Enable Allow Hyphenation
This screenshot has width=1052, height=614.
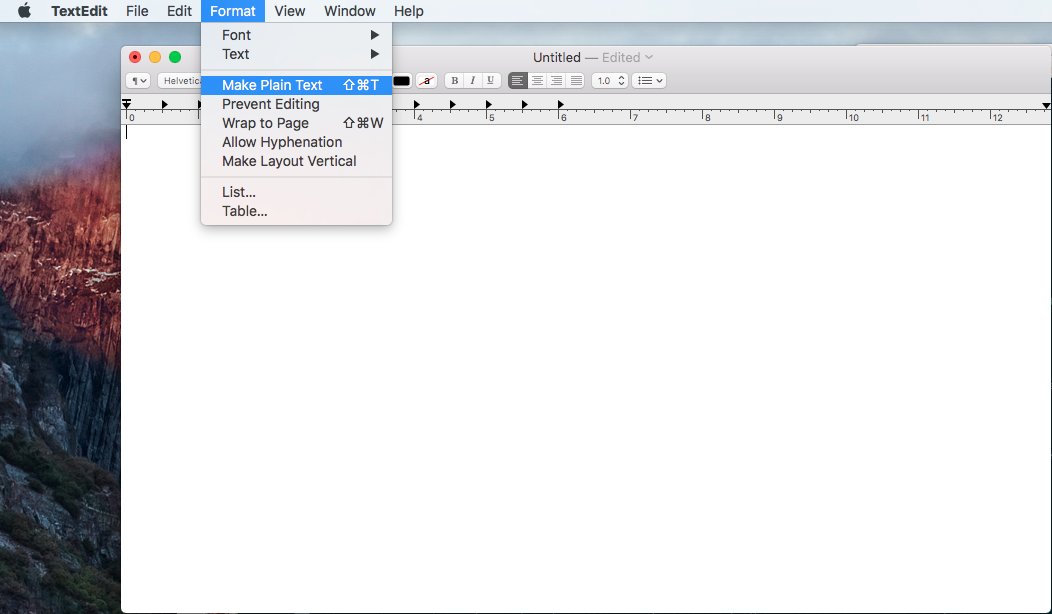pos(281,142)
